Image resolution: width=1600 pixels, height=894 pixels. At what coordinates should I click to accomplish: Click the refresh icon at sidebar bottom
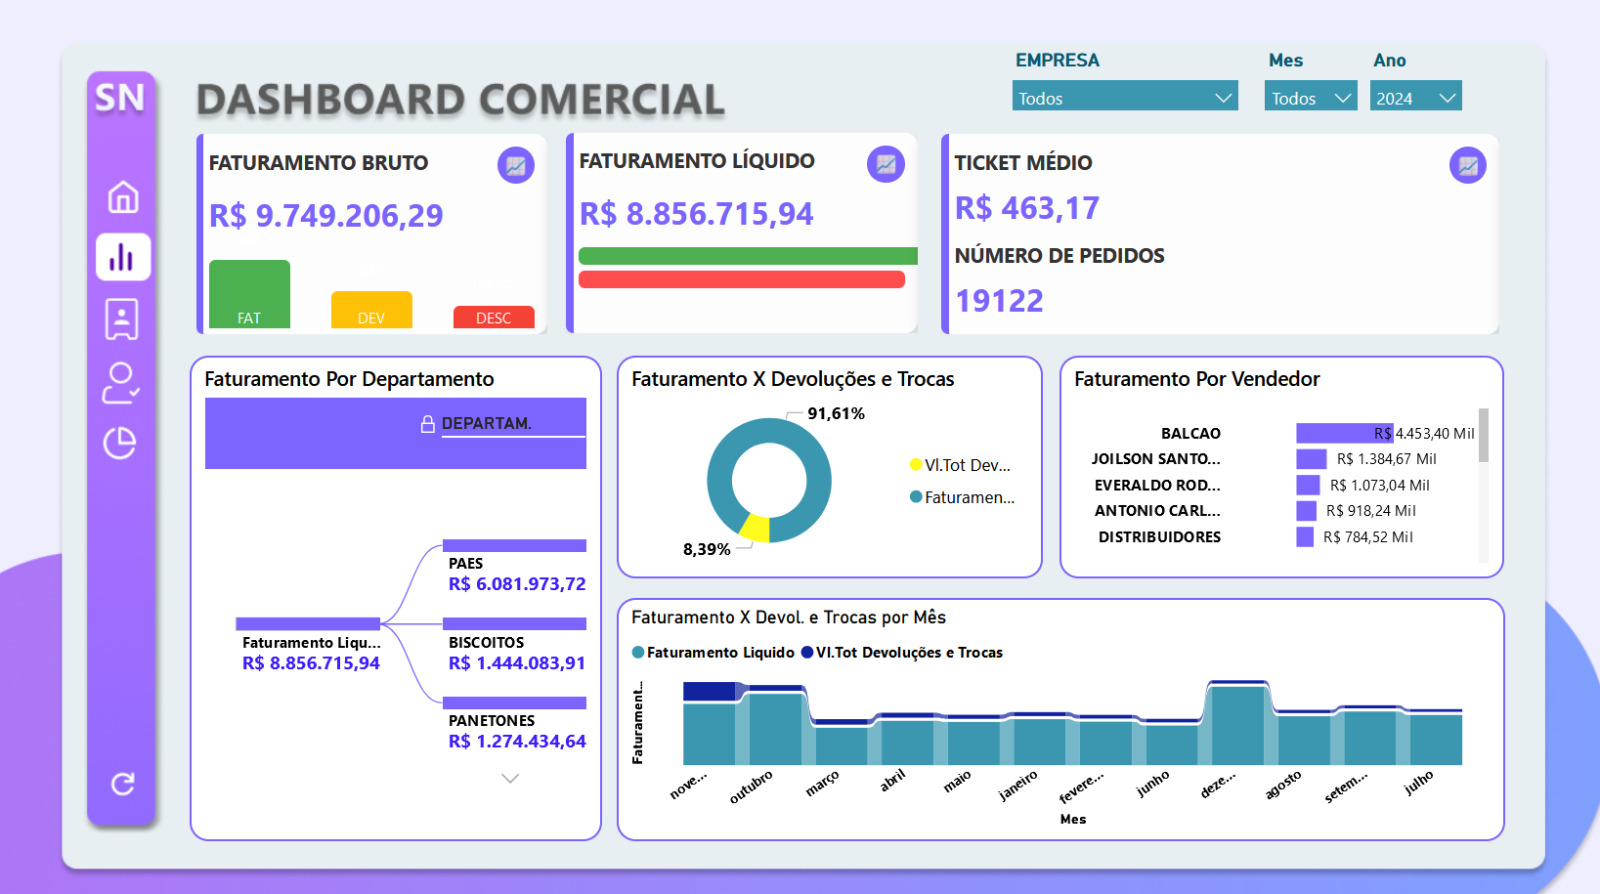[x=123, y=784]
